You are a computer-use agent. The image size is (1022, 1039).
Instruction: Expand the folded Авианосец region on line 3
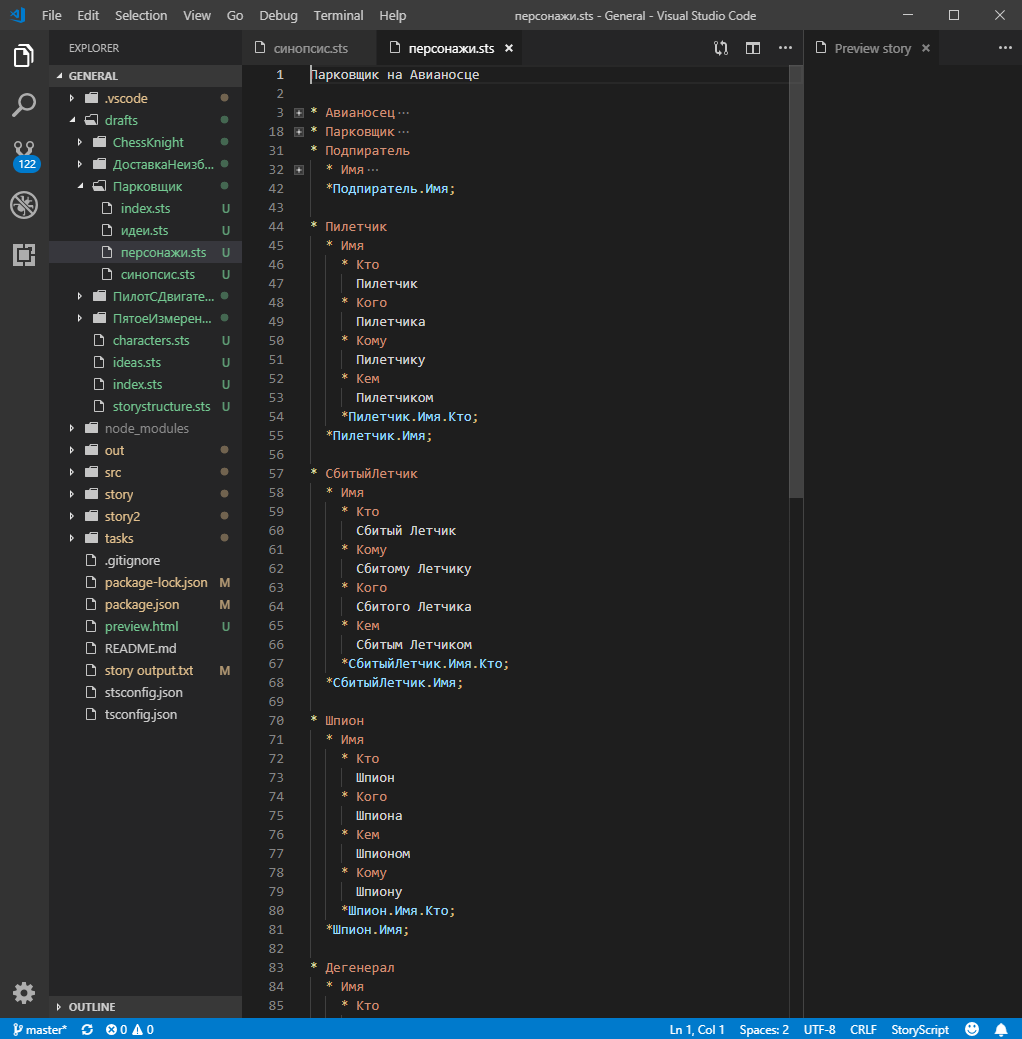299,113
